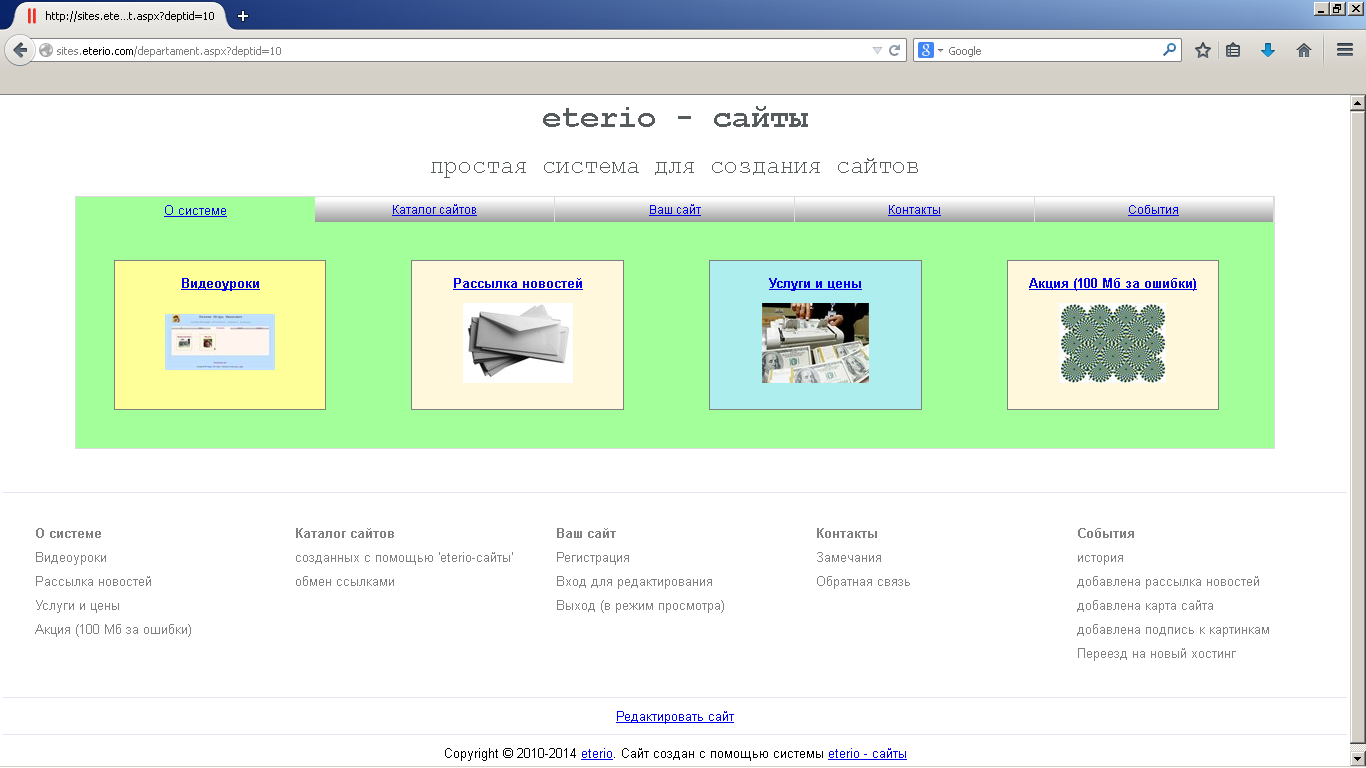
Task: Select the sites.eterio browser tab
Action: click(x=120, y=16)
